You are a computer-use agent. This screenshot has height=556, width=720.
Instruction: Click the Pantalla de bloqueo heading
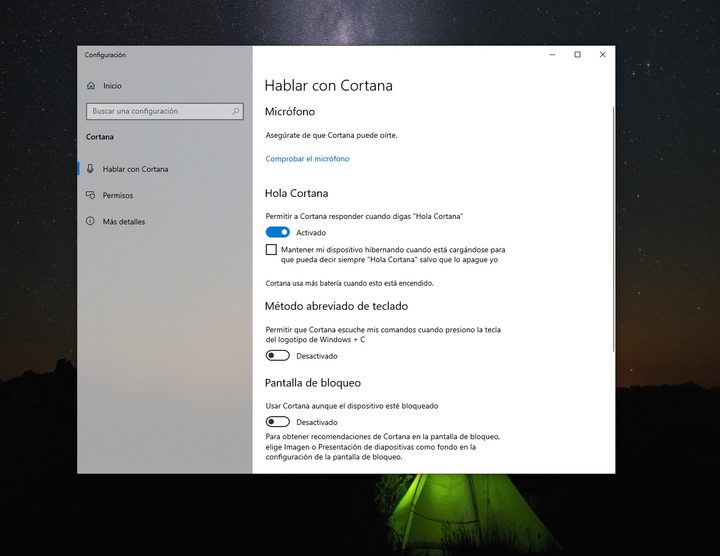click(x=313, y=383)
